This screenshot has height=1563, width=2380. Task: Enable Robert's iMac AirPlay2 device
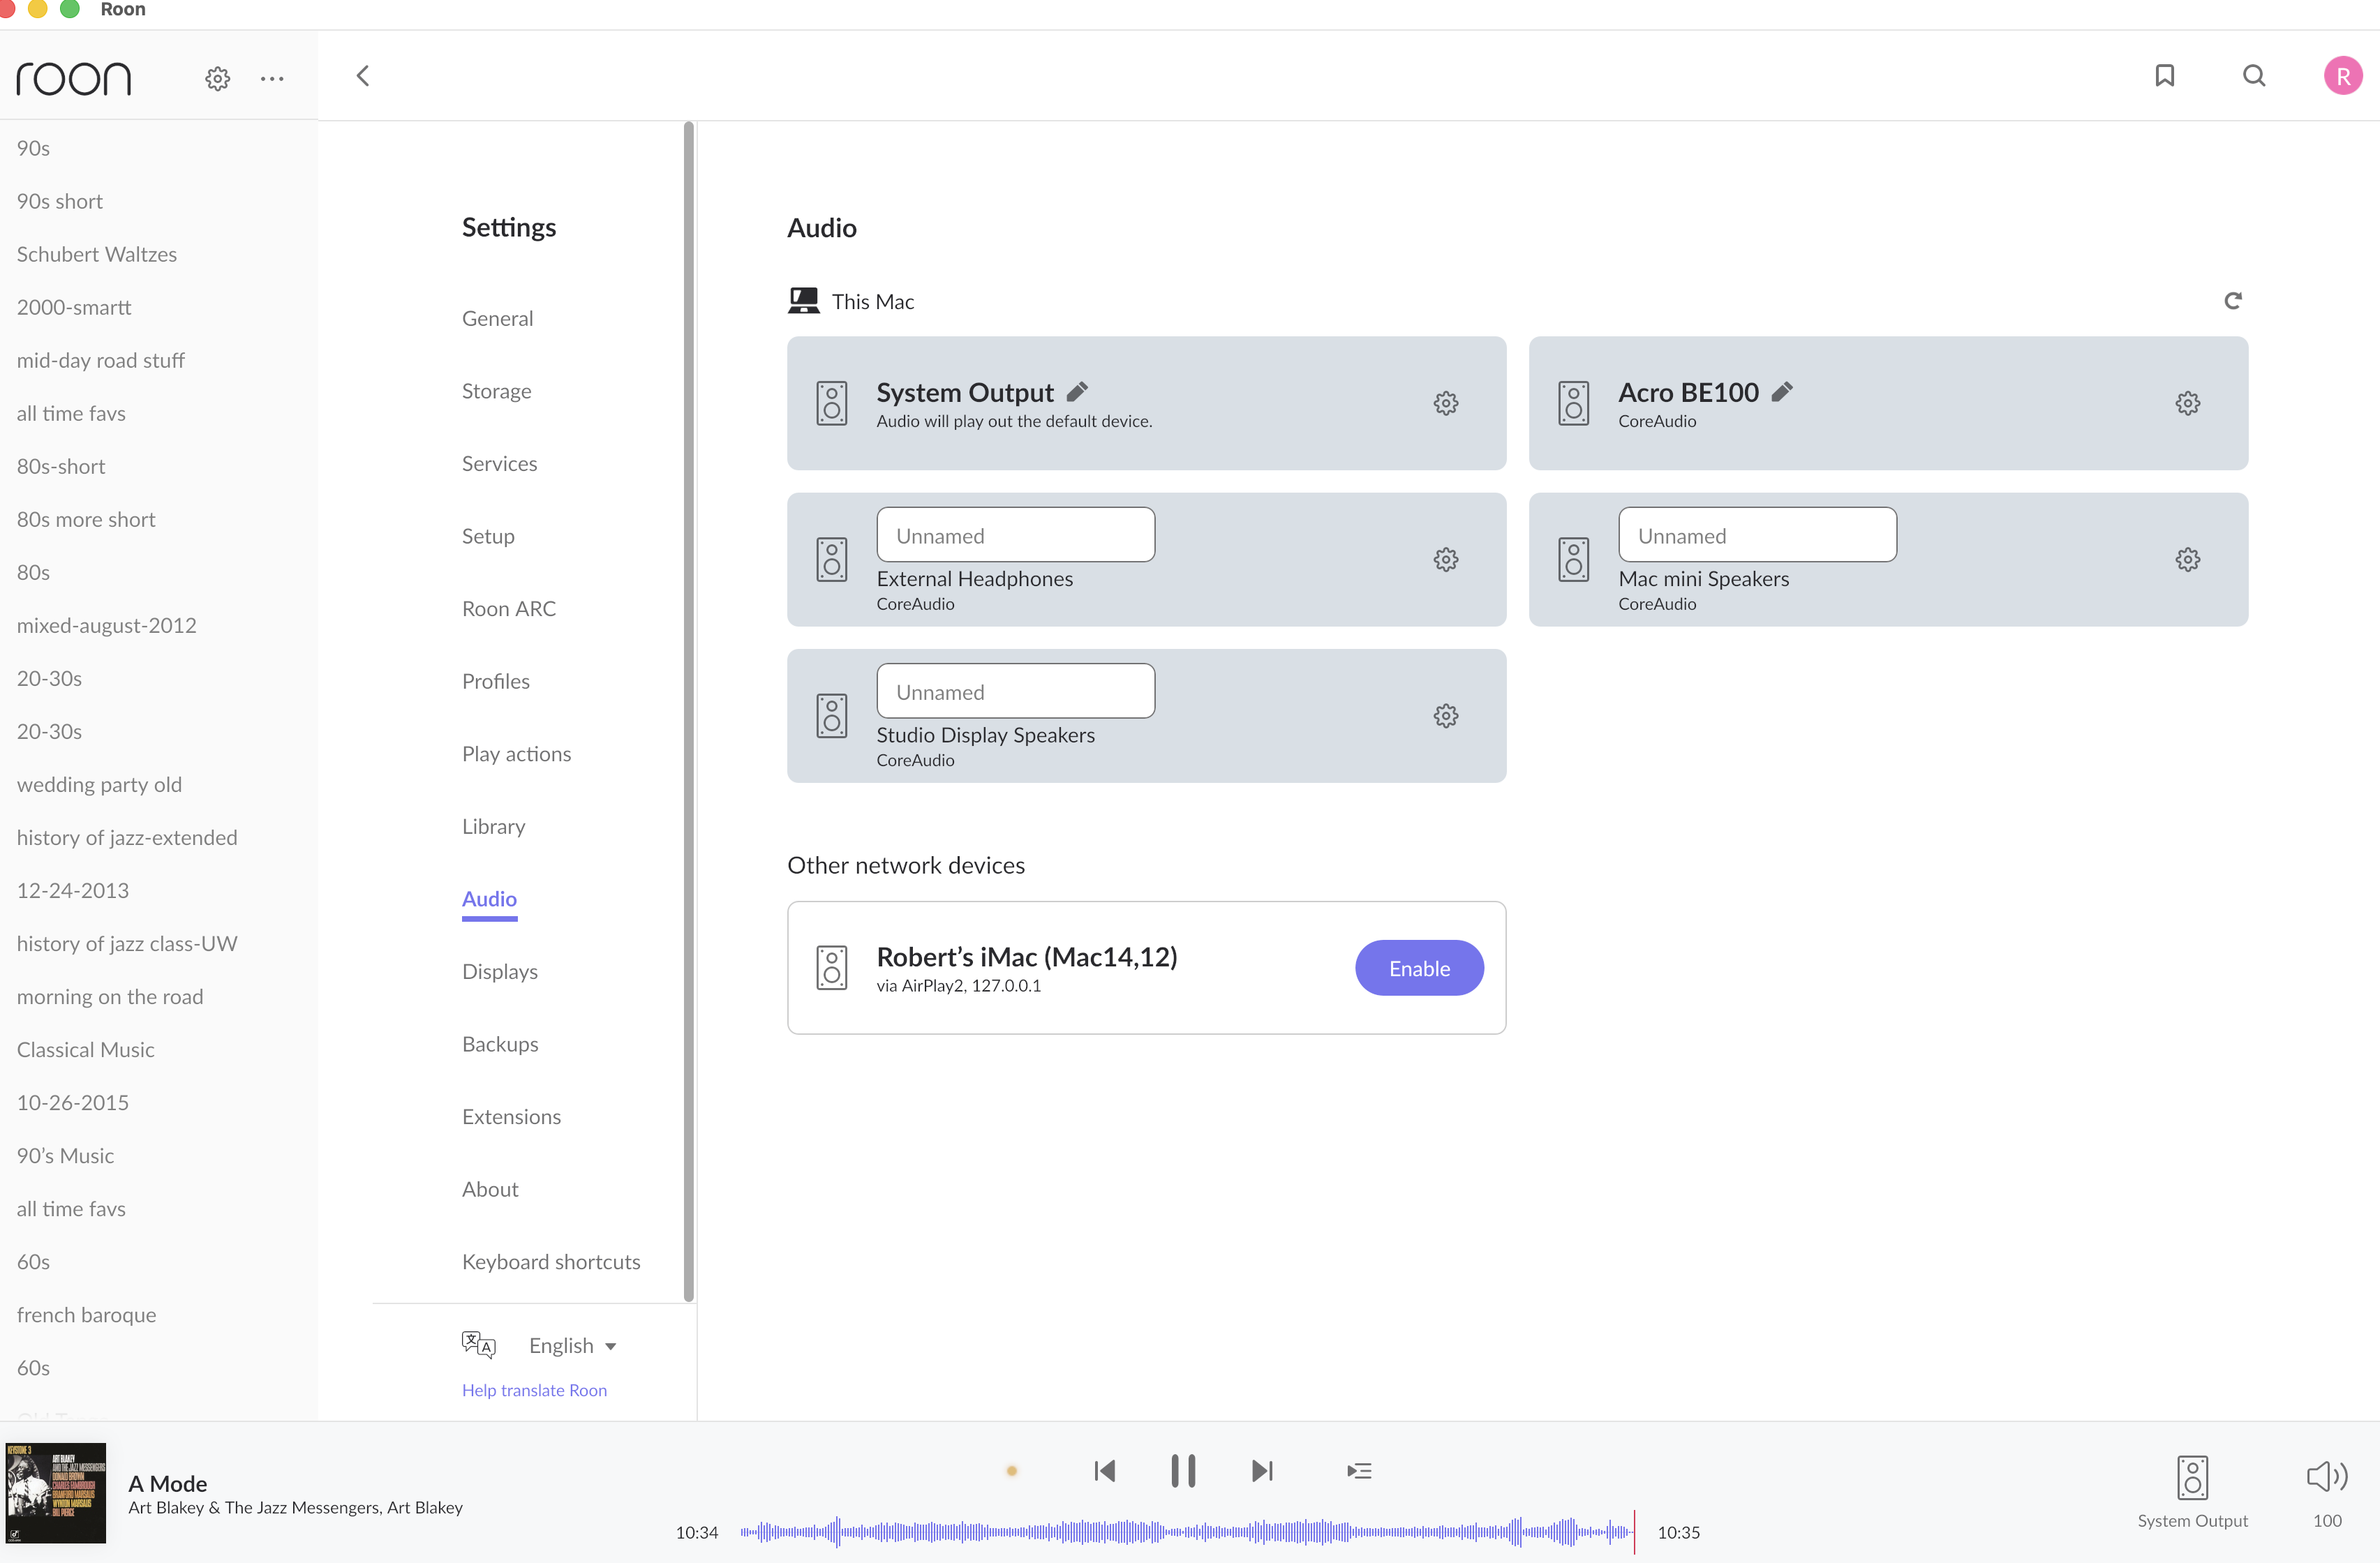1419,968
